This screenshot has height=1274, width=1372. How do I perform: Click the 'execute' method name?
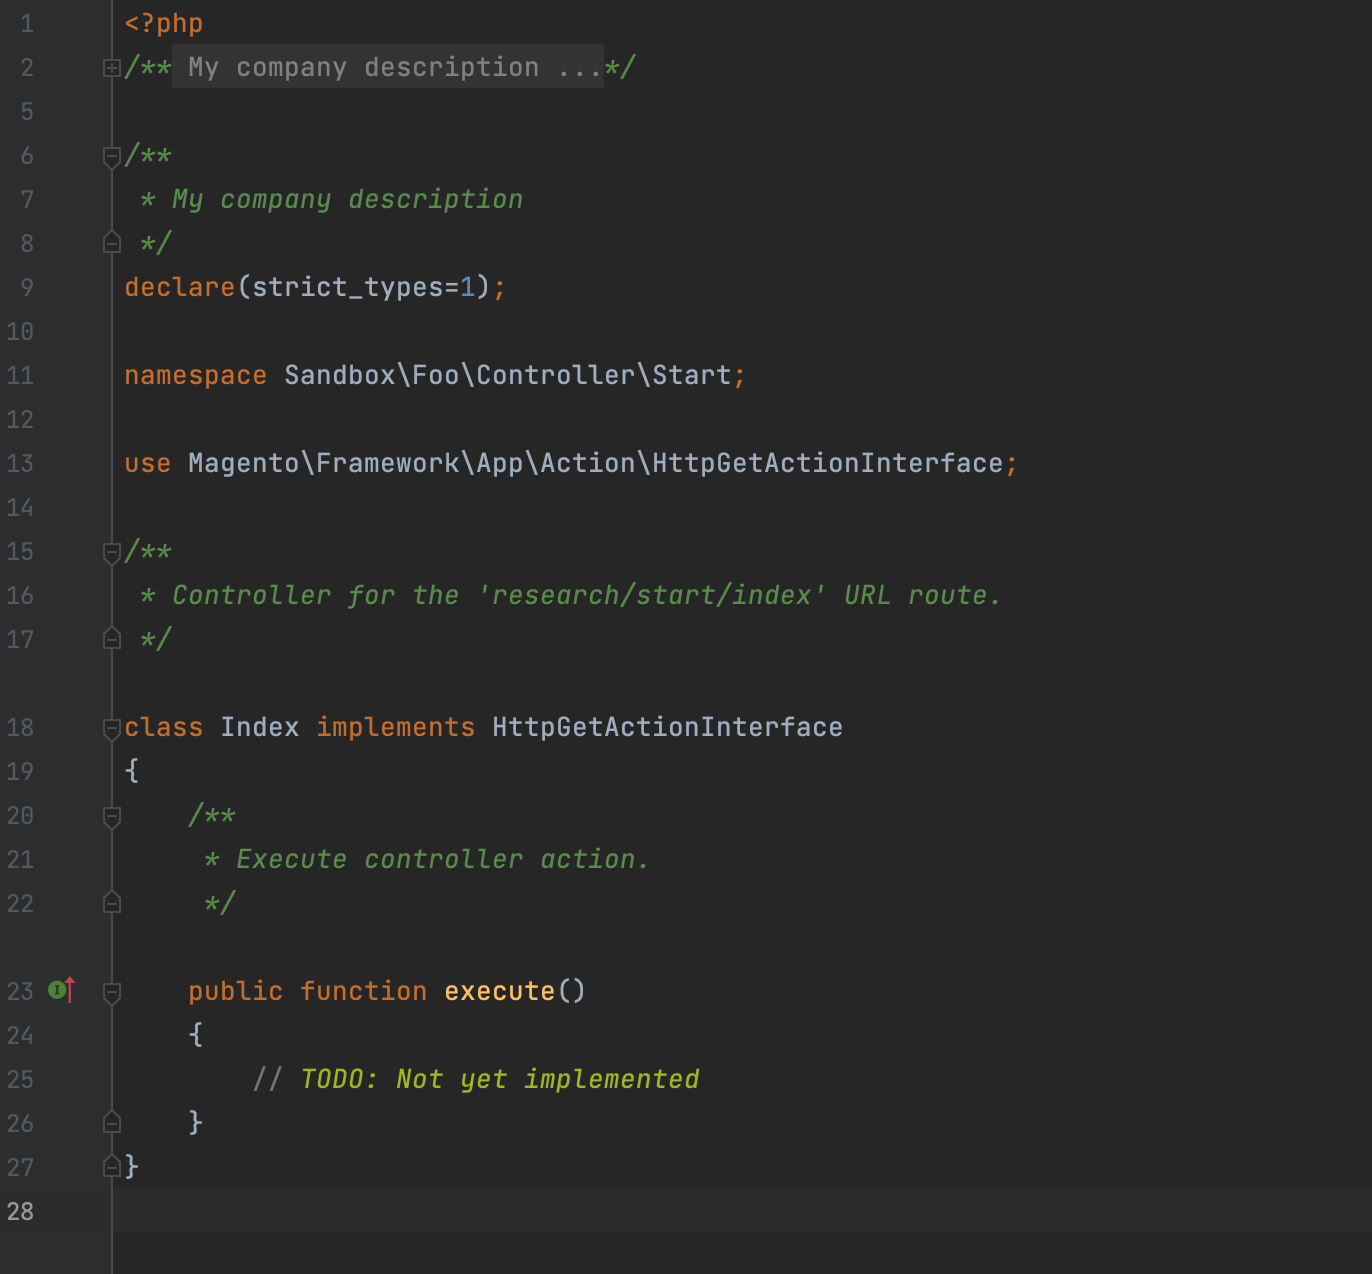[500, 991]
